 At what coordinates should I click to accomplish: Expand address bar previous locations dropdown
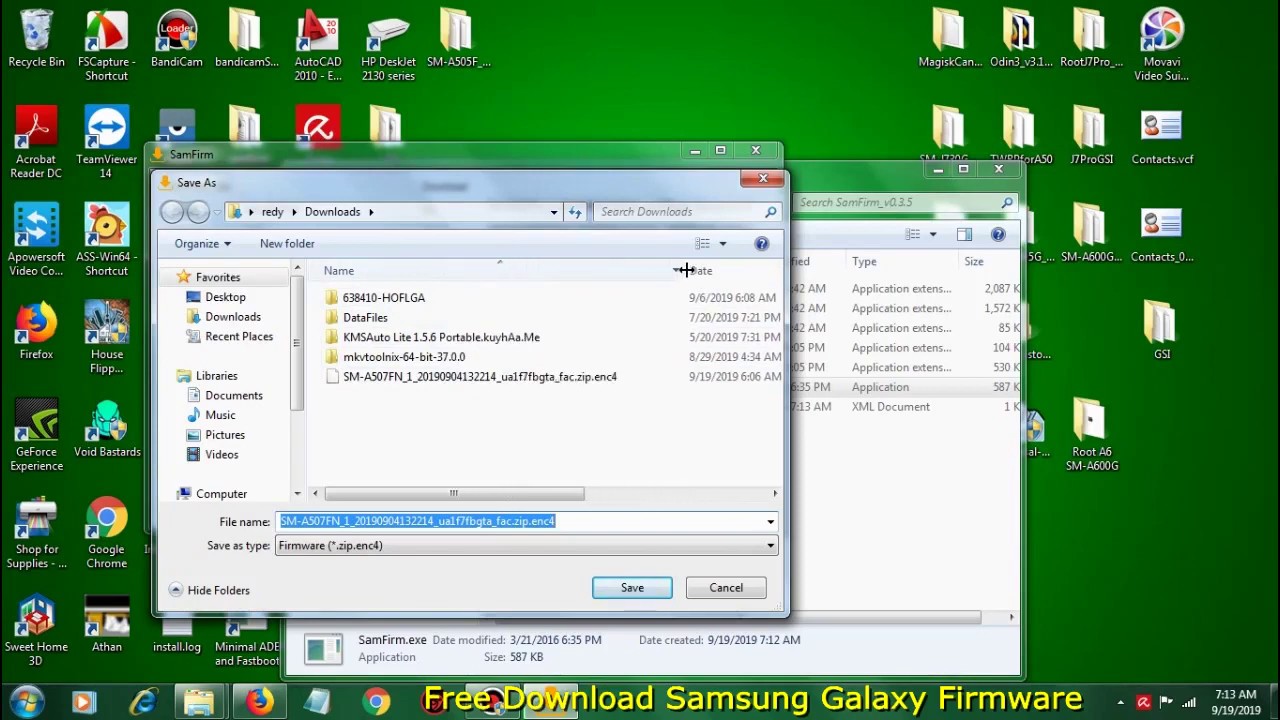tap(553, 212)
